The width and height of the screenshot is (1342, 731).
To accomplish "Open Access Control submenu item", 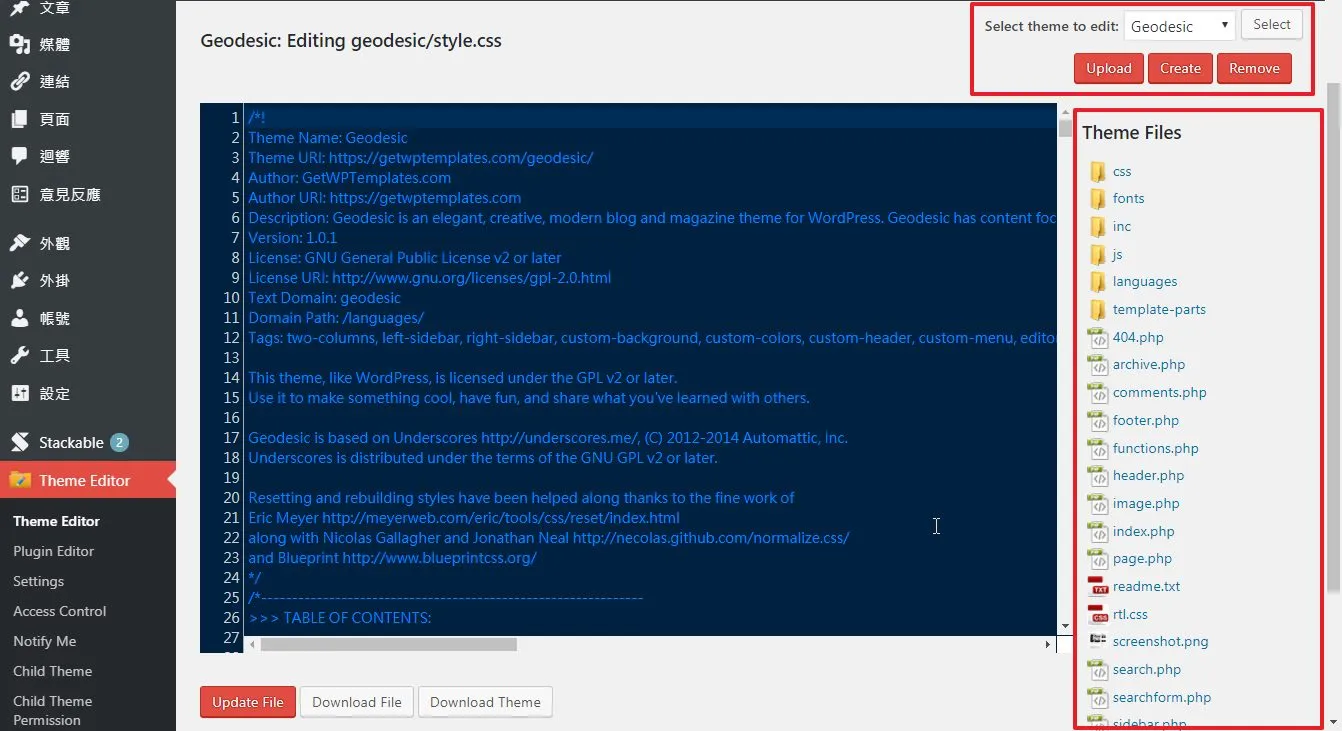I will point(60,611).
